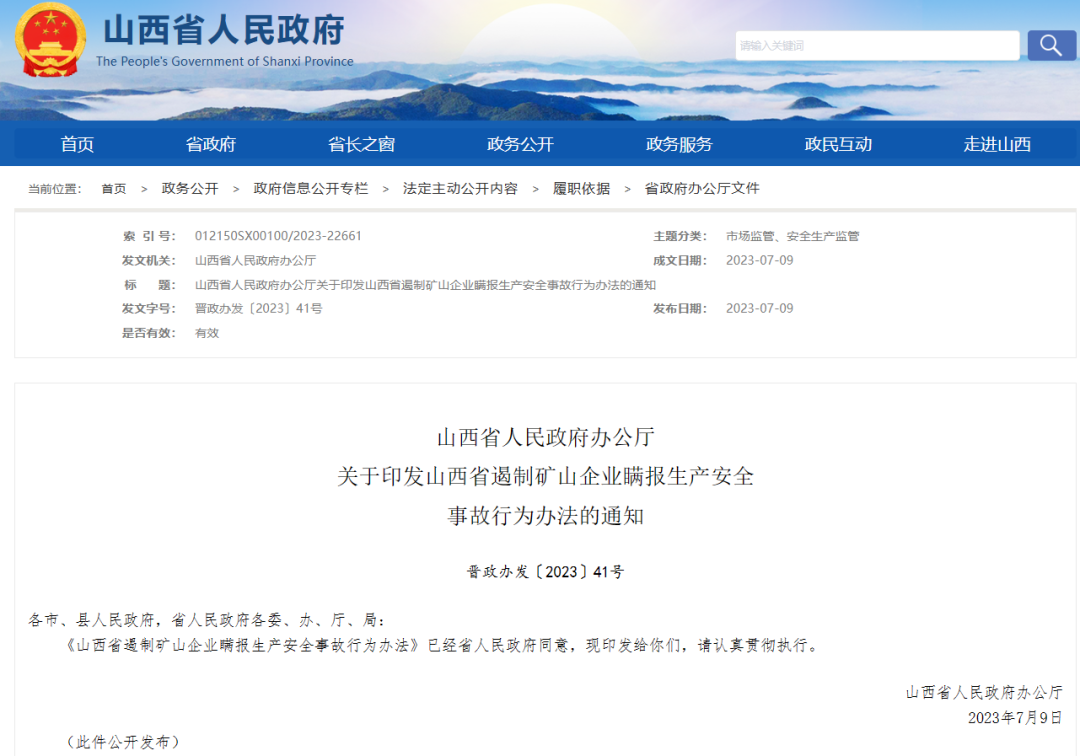The width and height of the screenshot is (1080, 756).
Task: Select 政务公开 in main navigation bar
Action: coord(520,144)
